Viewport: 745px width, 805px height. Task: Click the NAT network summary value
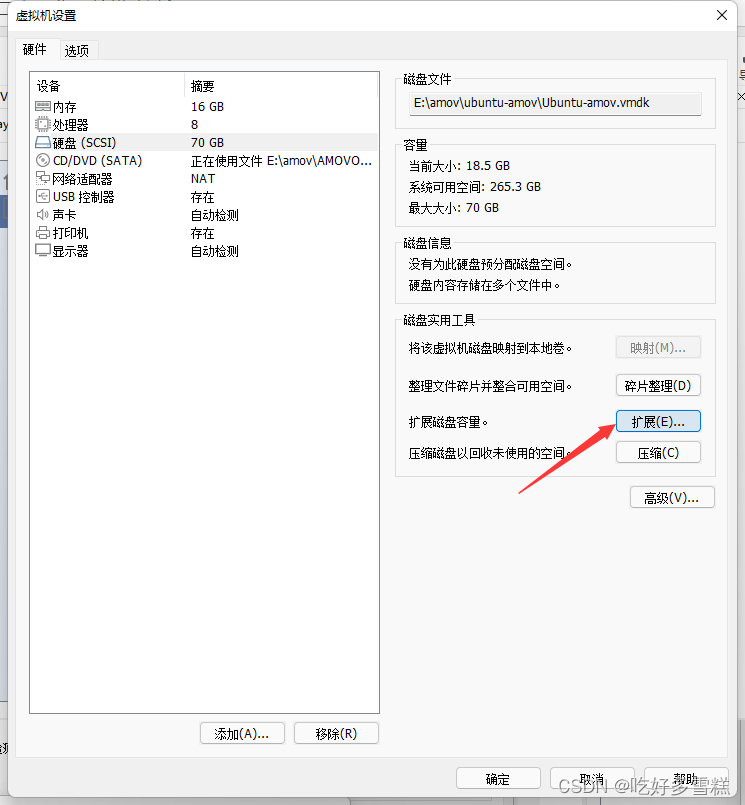click(203, 179)
